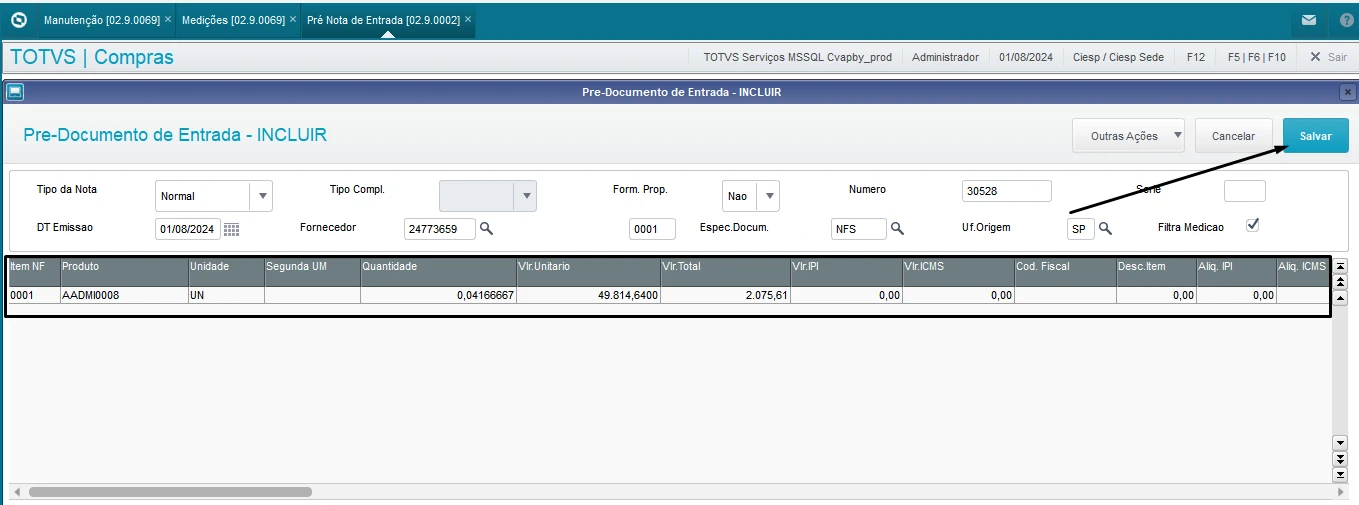Open the Form. Prop. dropdown
The height and width of the screenshot is (505, 1359).
click(x=768, y=196)
